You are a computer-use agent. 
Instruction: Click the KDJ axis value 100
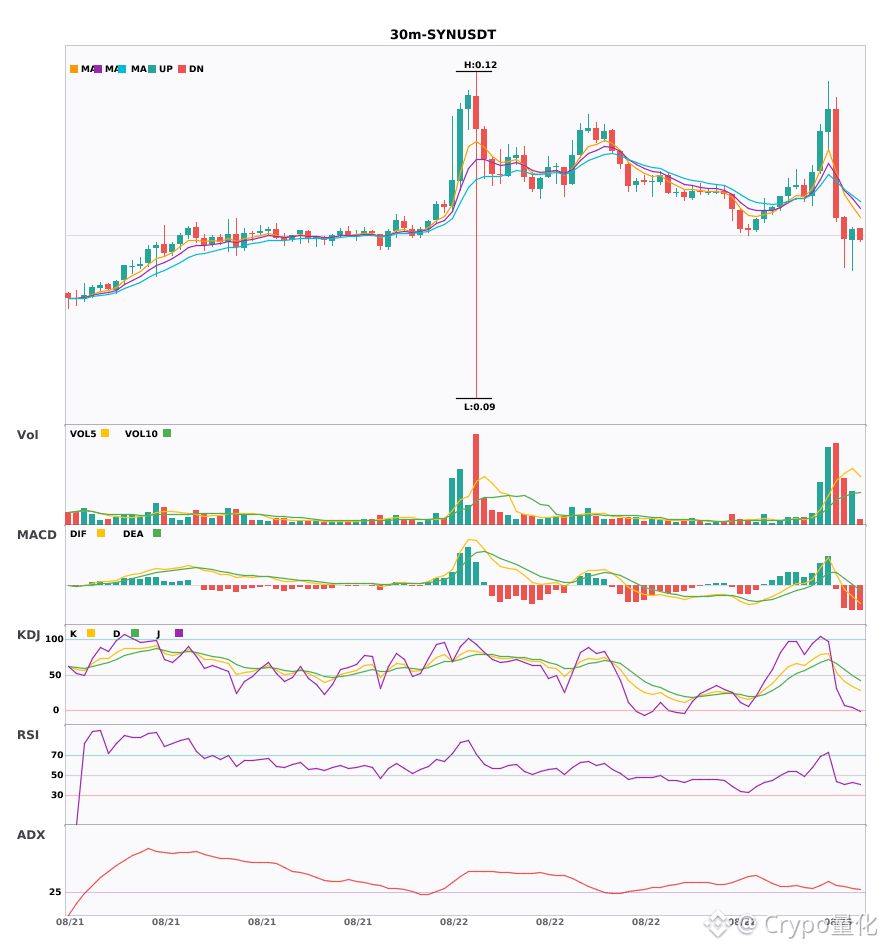click(55, 639)
